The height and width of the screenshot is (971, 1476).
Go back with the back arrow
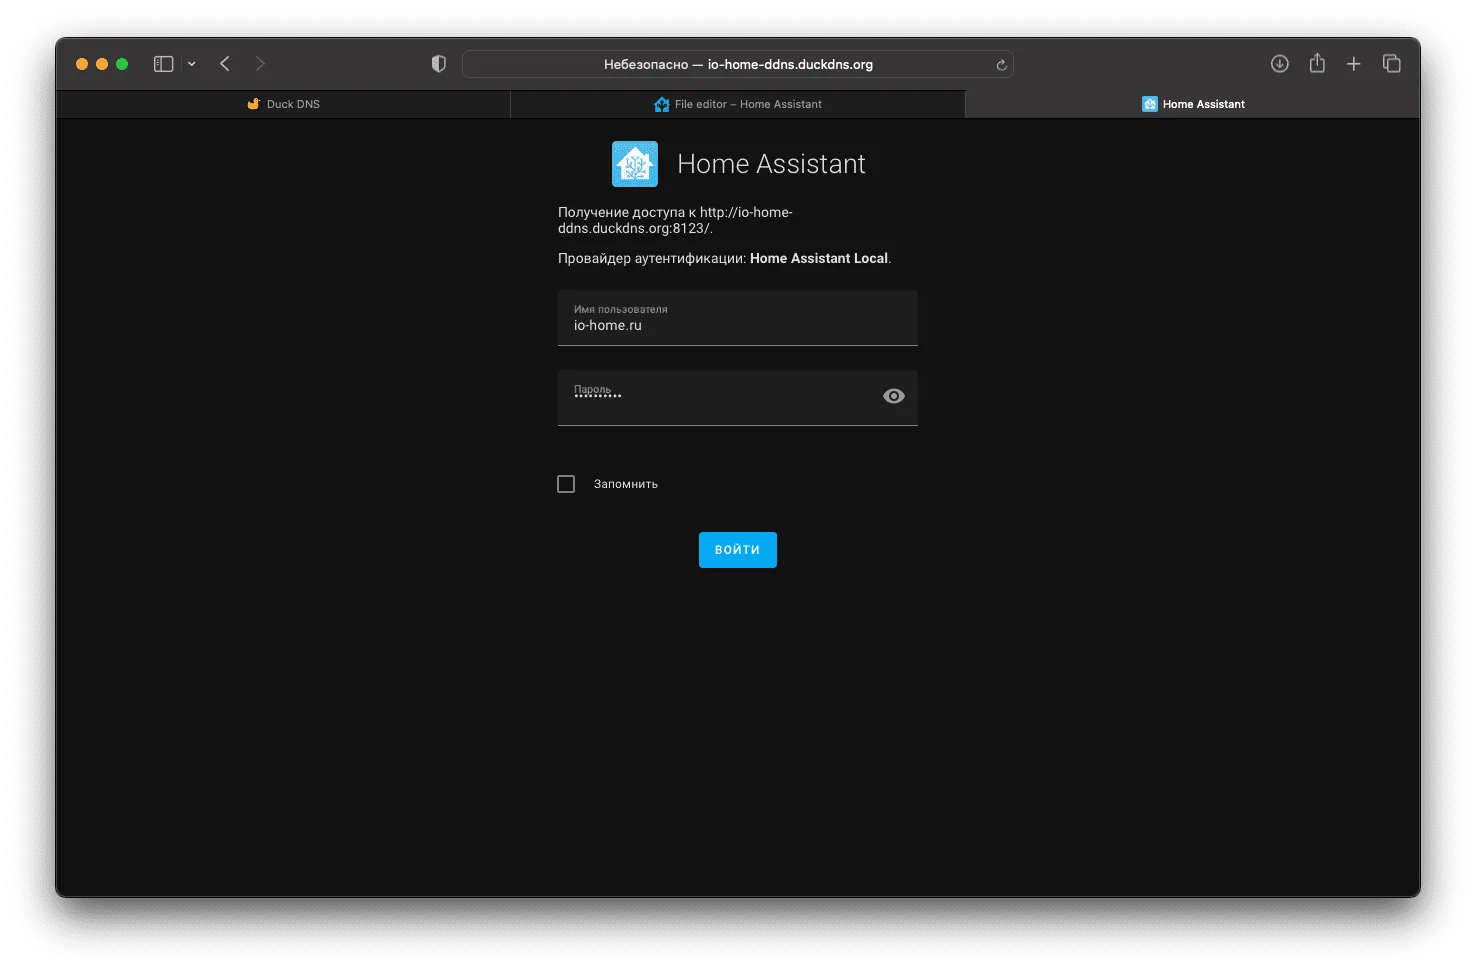coord(225,64)
